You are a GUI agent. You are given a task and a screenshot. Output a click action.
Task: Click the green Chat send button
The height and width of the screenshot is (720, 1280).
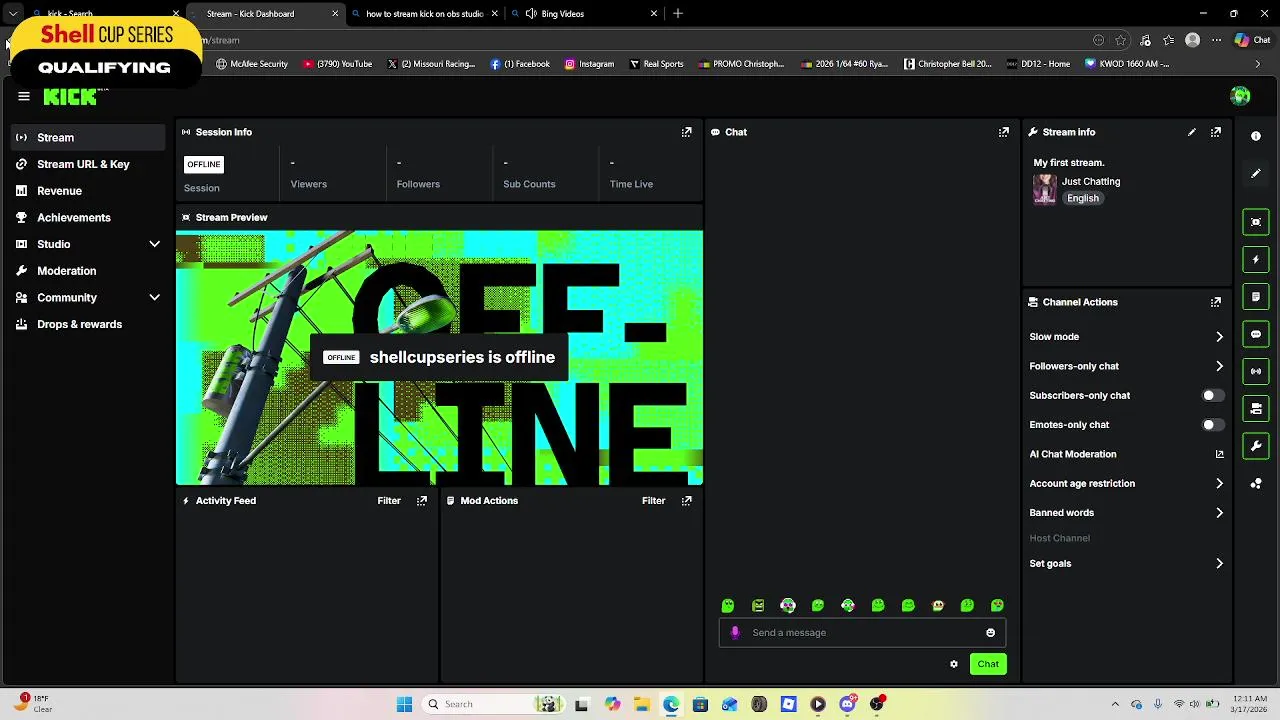(x=988, y=664)
